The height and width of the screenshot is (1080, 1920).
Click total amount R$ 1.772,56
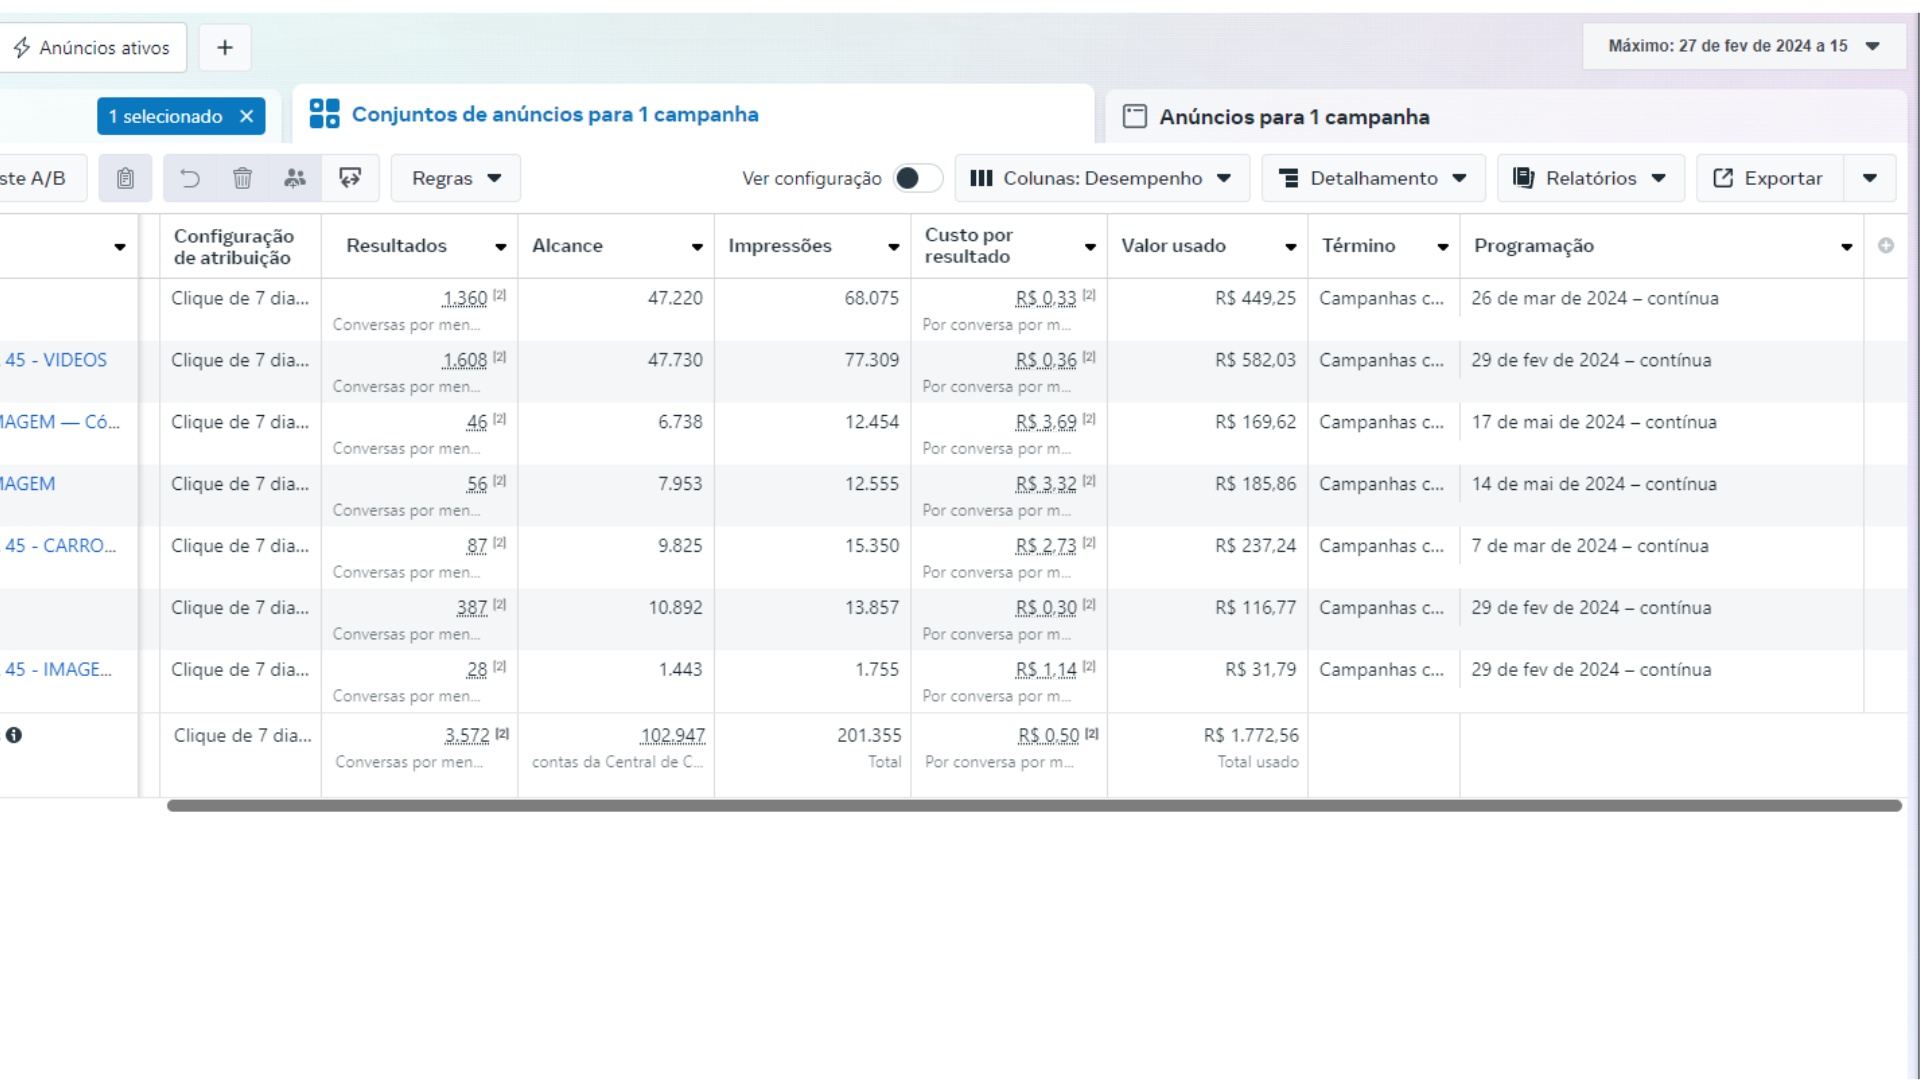tap(1251, 735)
